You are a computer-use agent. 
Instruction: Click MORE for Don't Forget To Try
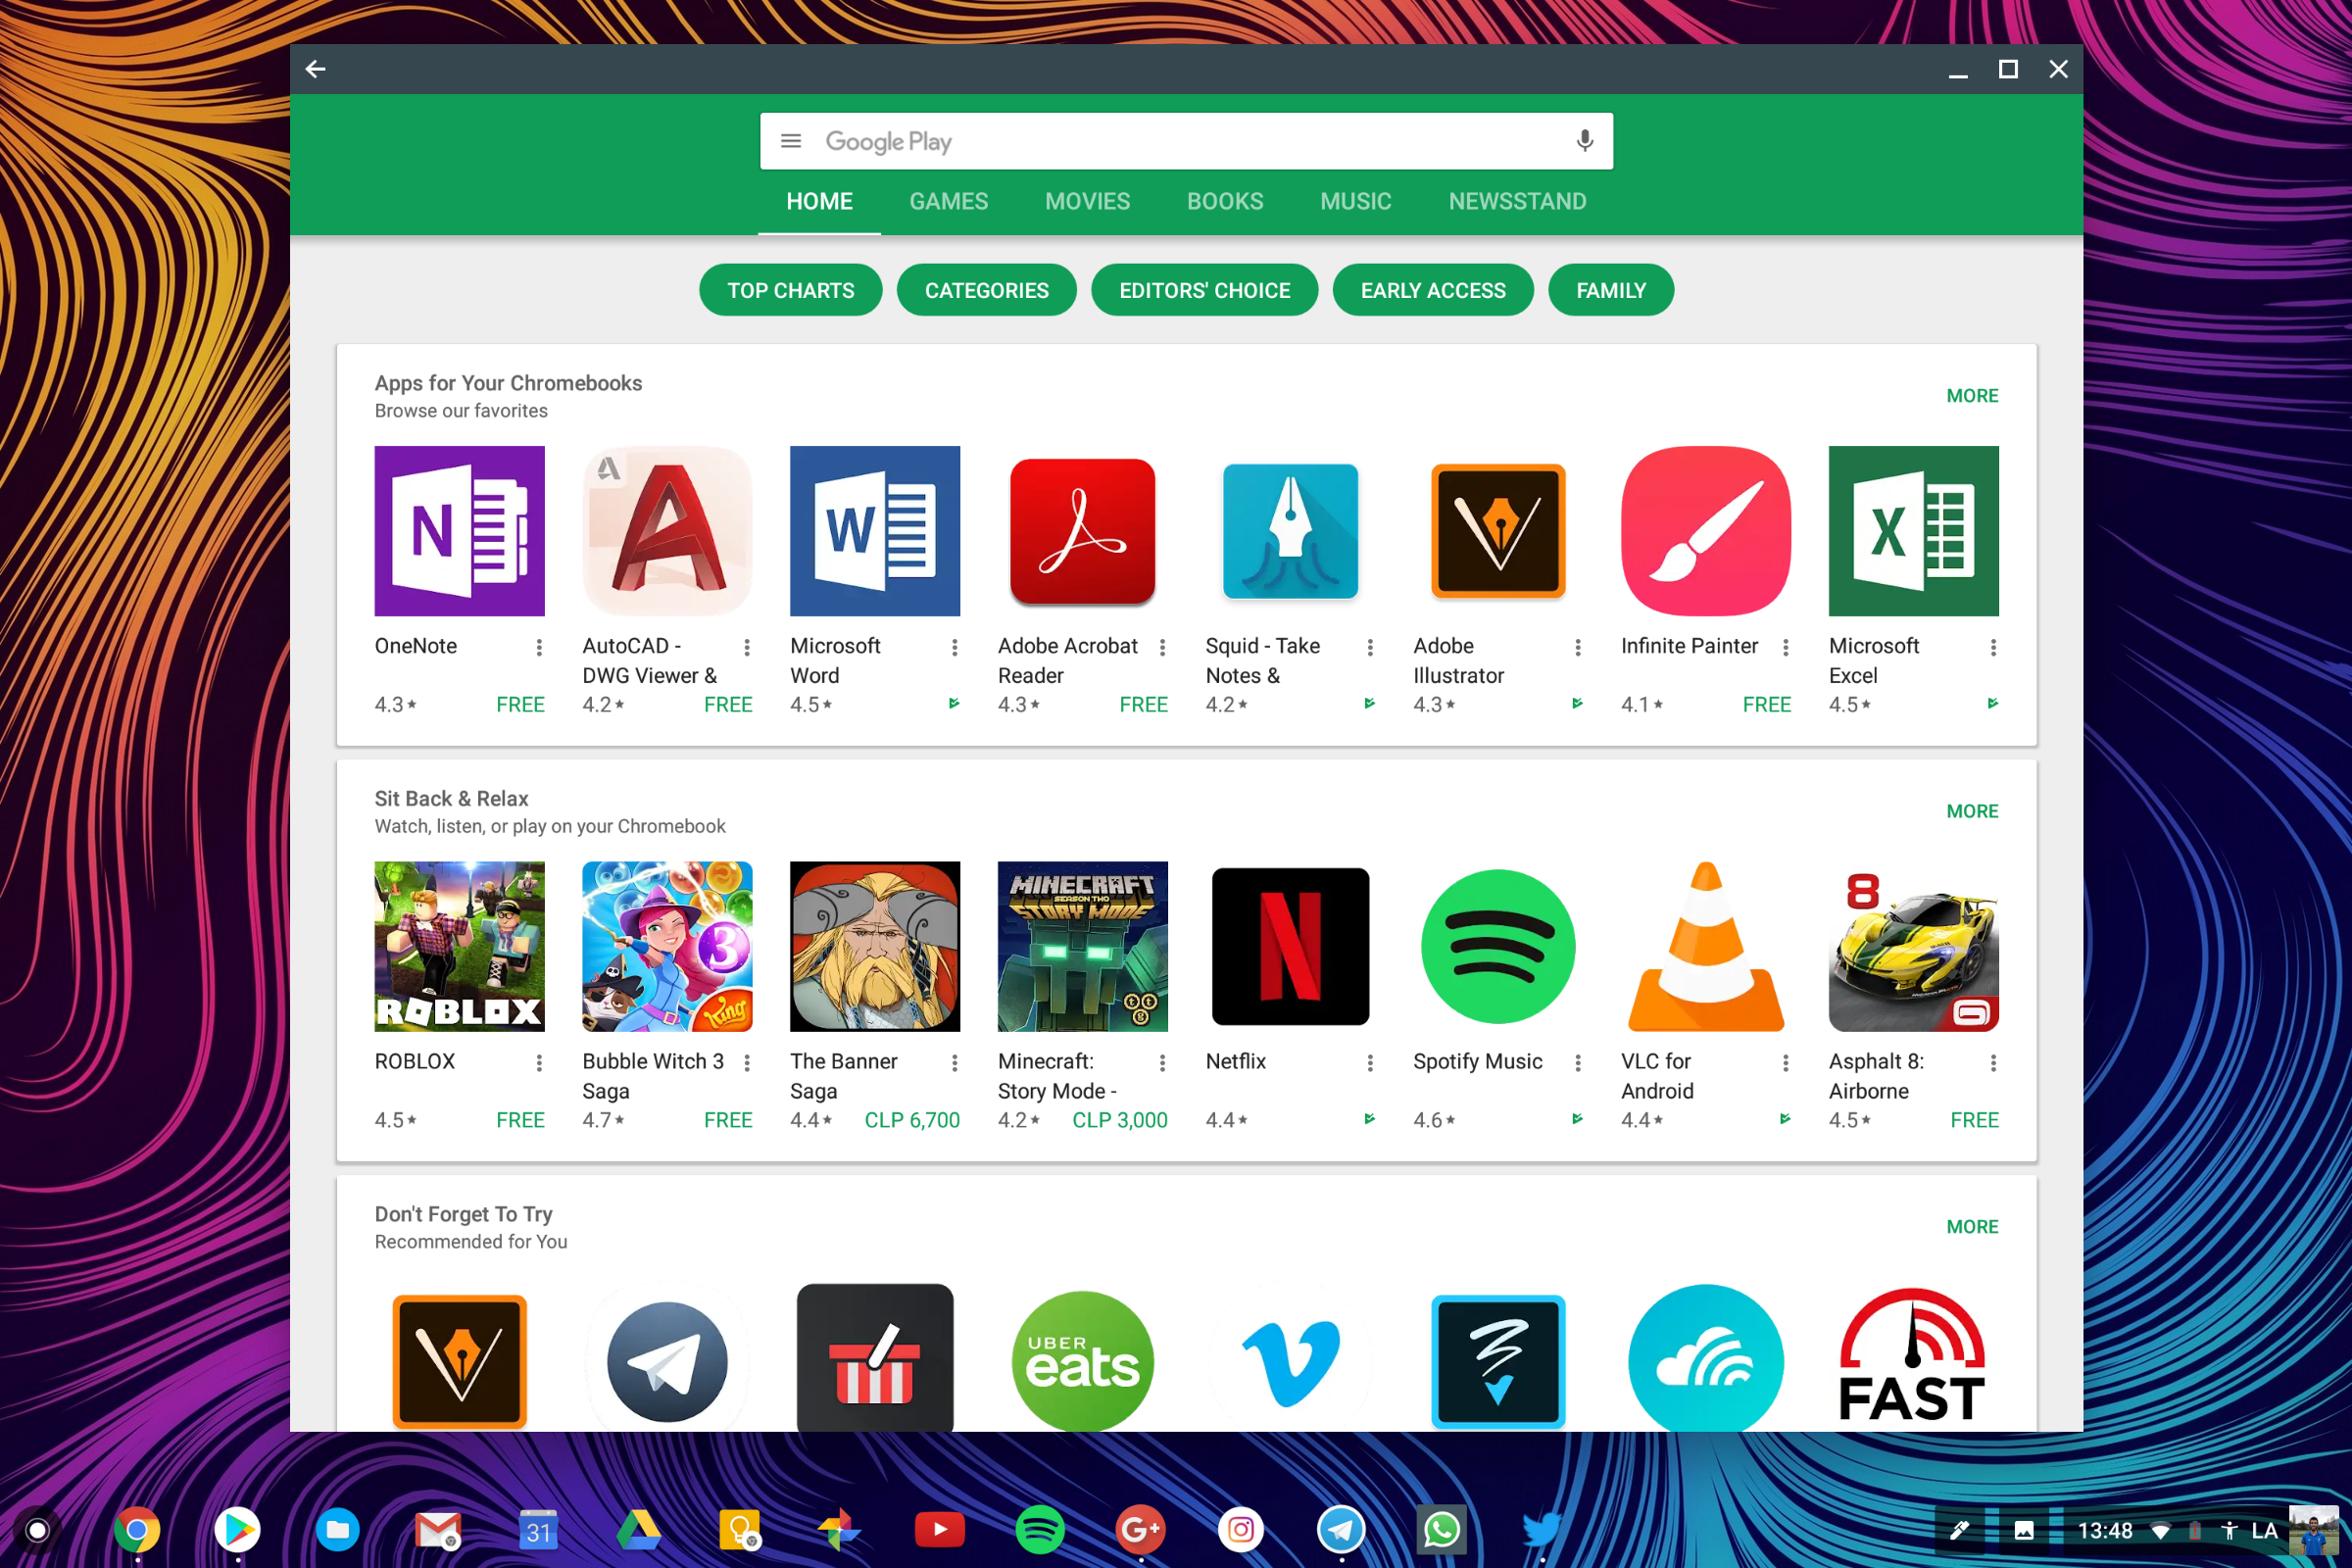pyautogui.click(x=1972, y=1227)
